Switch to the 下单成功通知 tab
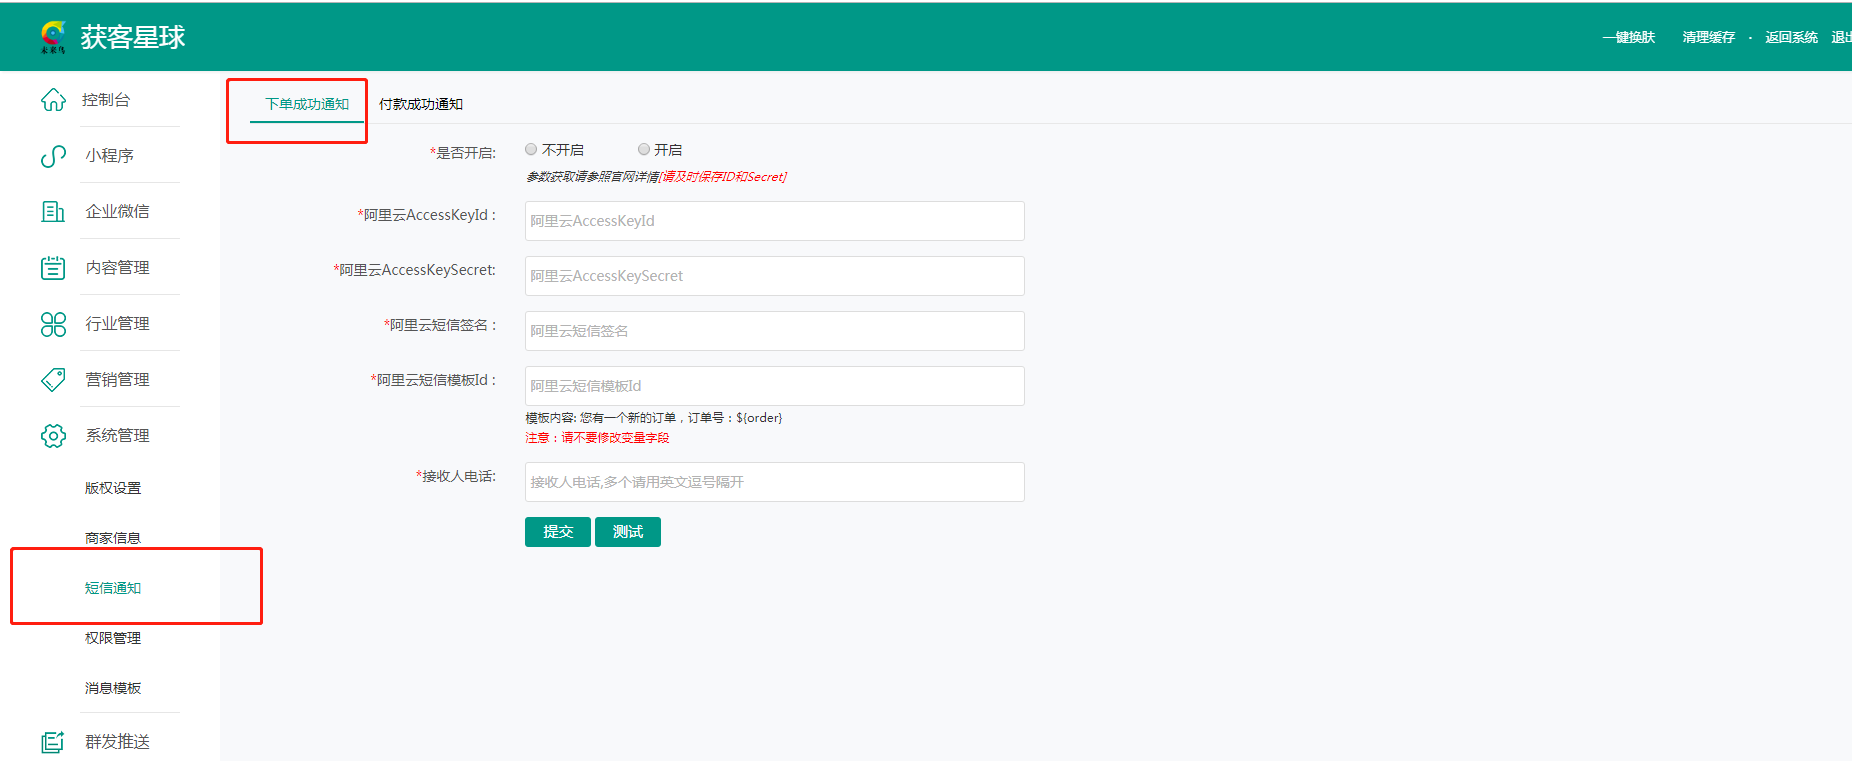The width and height of the screenshot is (1852, 761). coord(306,104)
